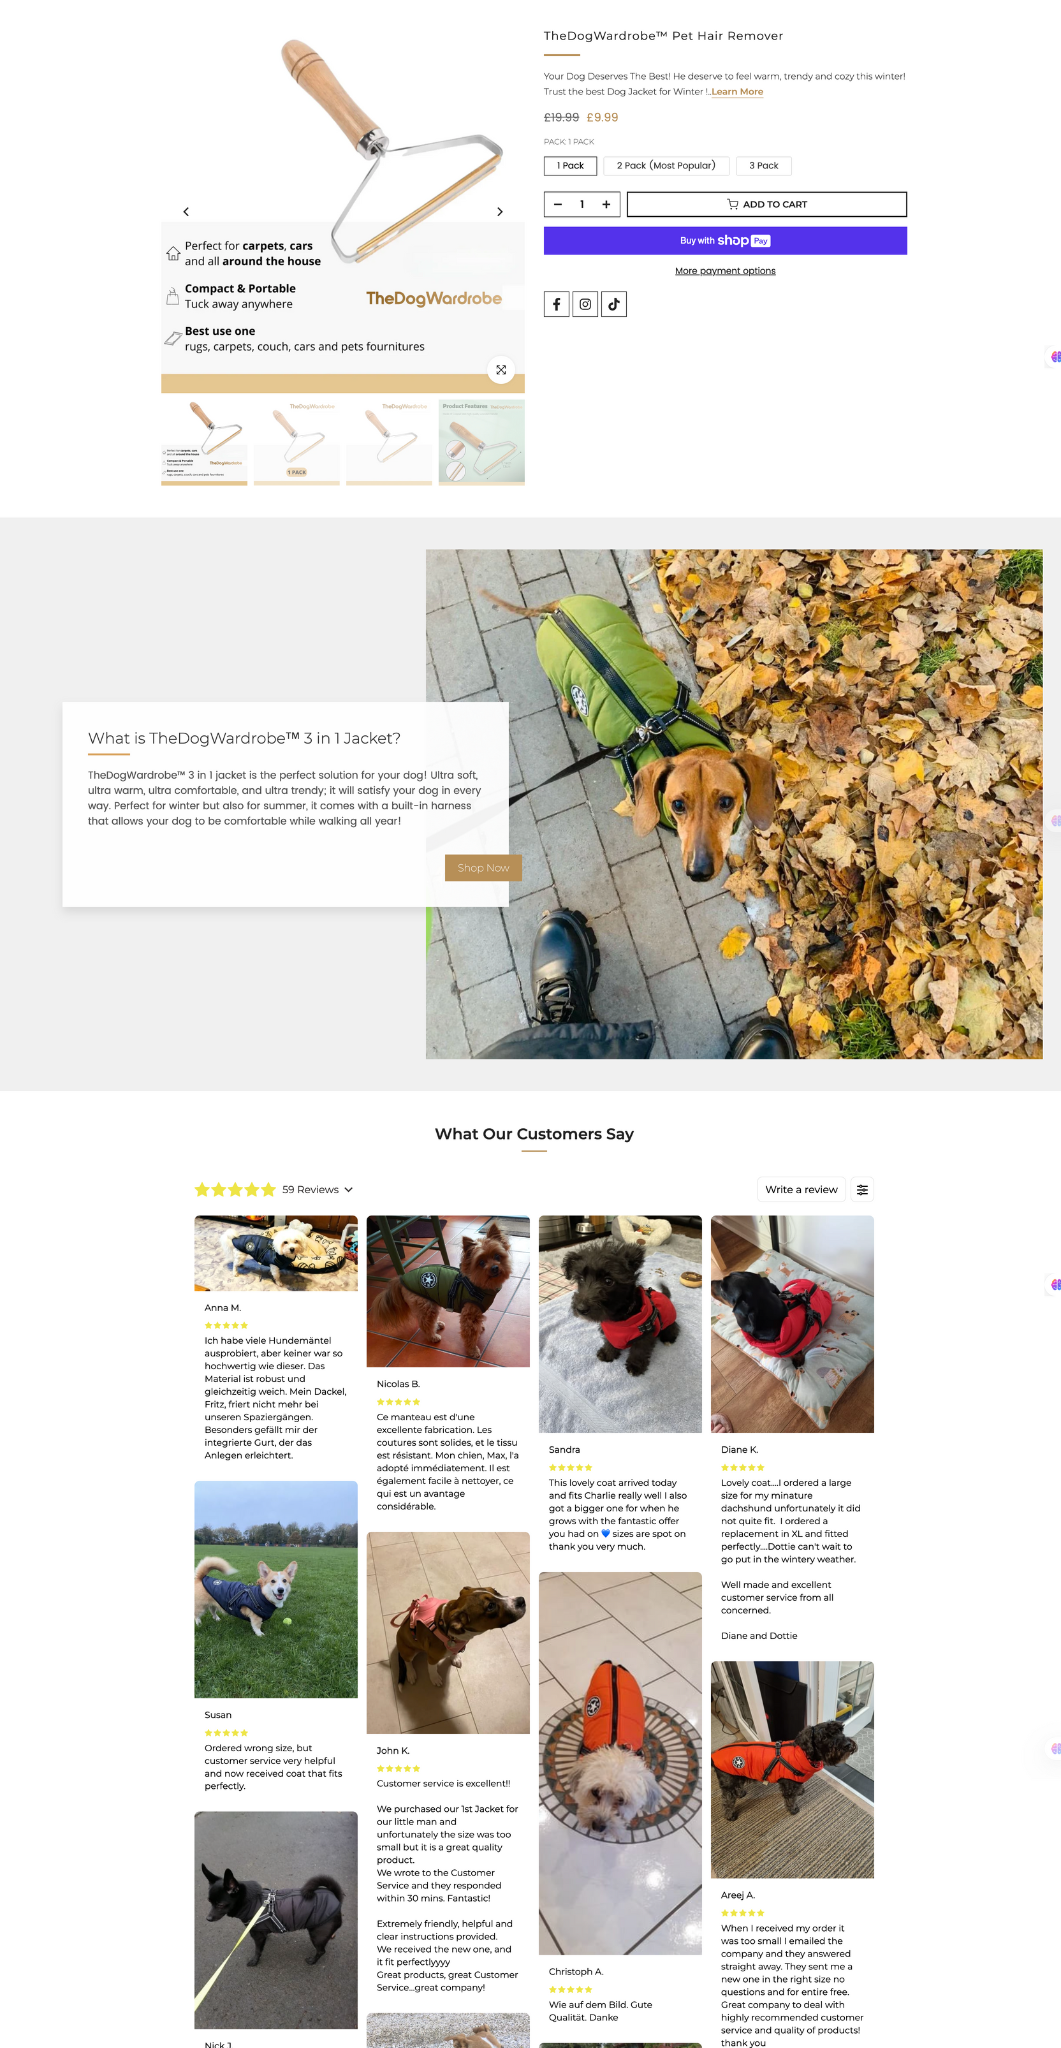Select the 1 Pack option
Viewport: 1061px width, 2048px height.
coord(570,166)
